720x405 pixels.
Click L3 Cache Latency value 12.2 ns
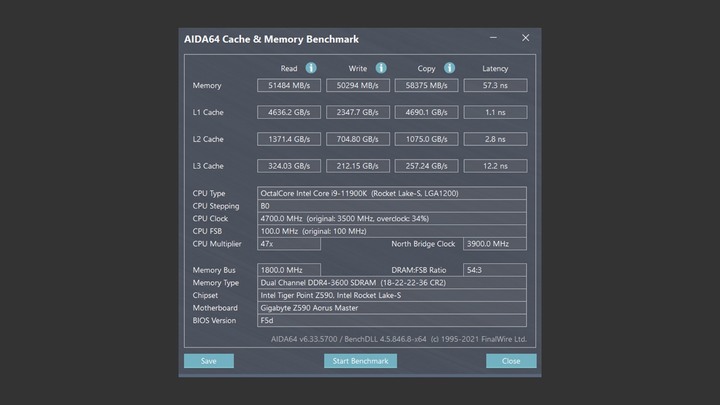495,166
